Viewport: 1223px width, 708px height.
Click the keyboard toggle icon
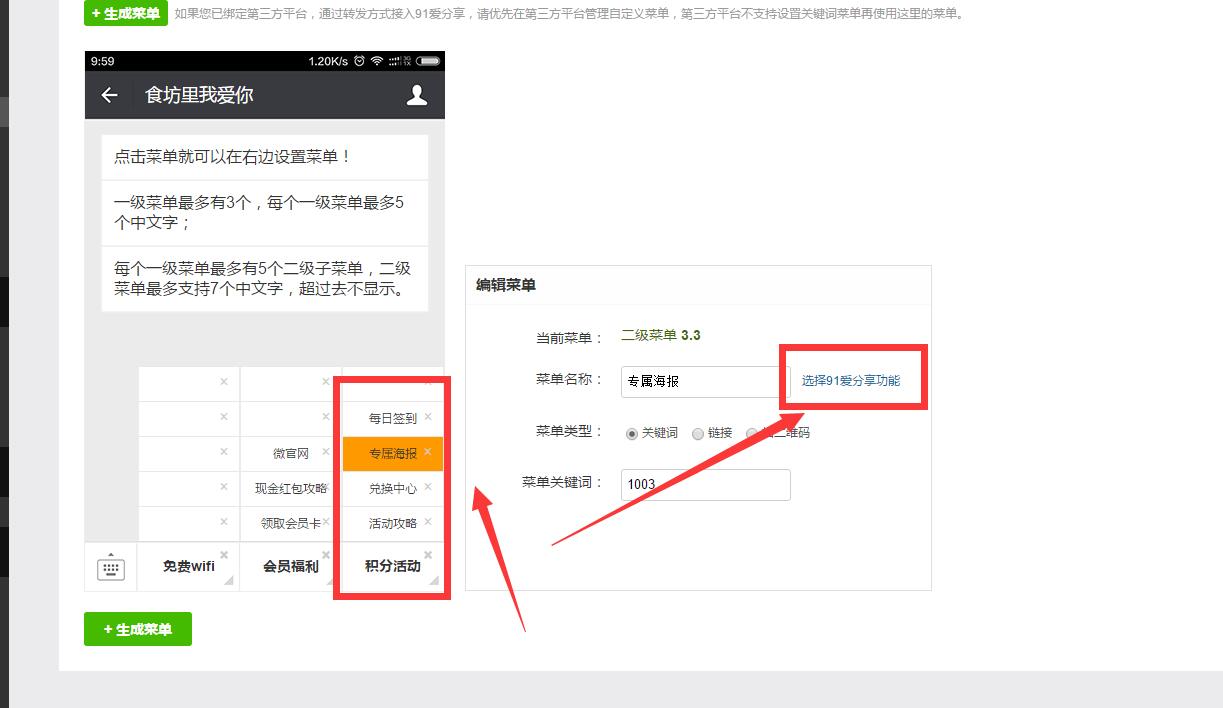coord(110,568)
